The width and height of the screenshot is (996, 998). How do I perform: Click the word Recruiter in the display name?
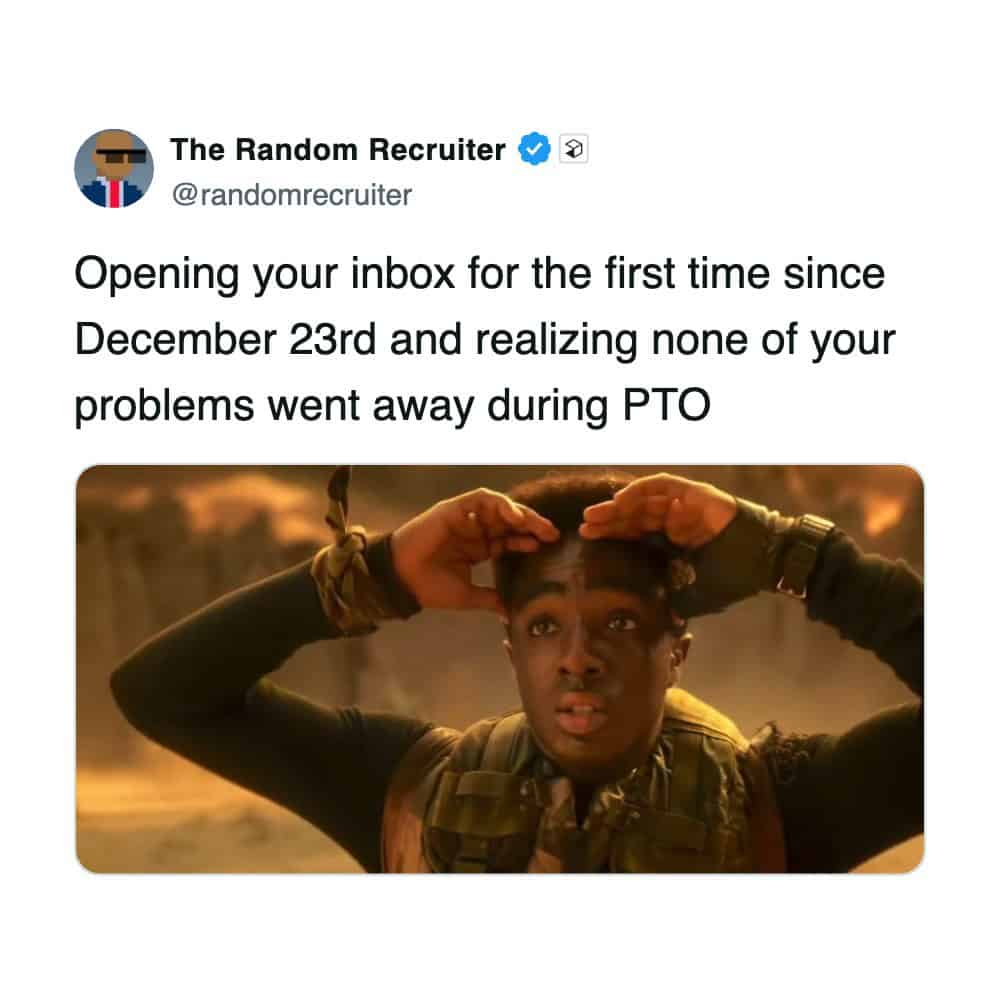(437, 150)
